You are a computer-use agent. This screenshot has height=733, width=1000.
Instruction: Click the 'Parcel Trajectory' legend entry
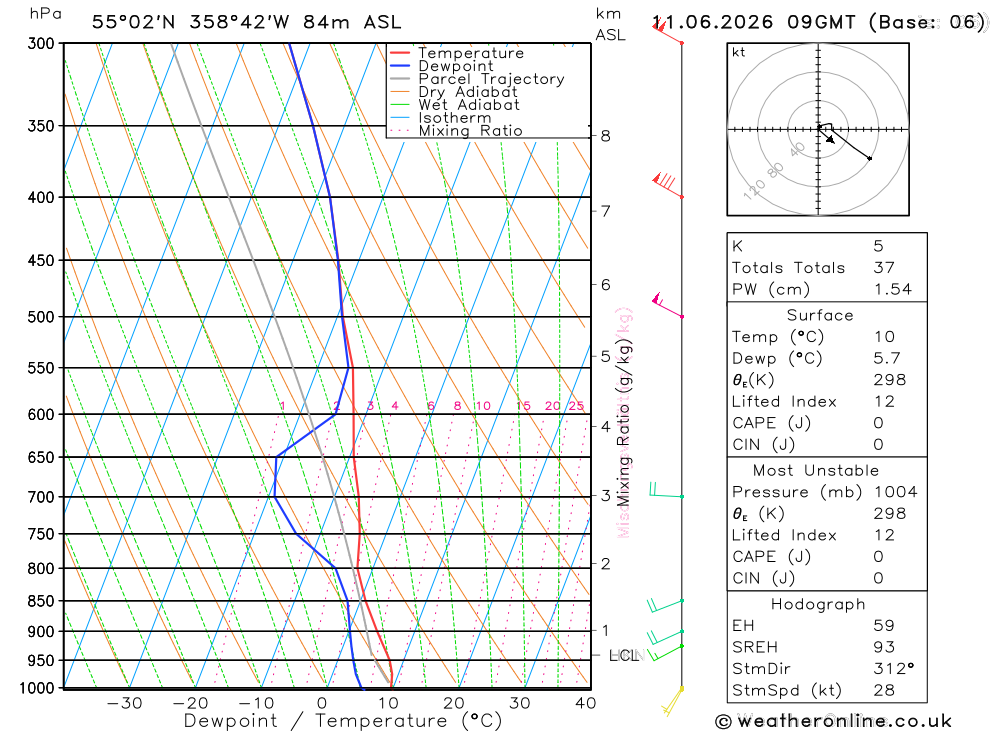click(491, 79)
